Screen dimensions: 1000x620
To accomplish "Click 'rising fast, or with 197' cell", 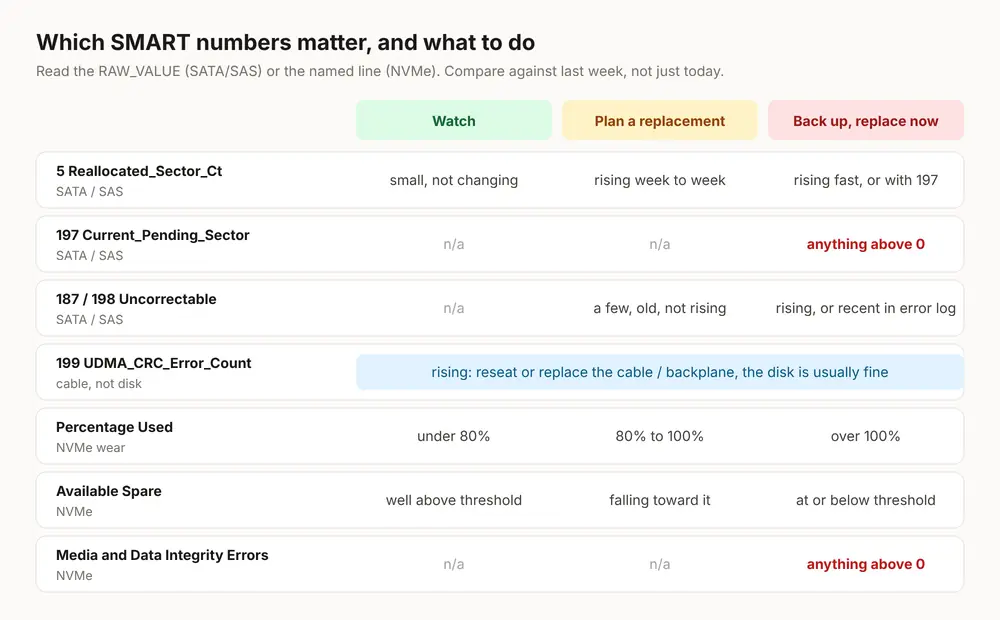I will pos(865,181).
